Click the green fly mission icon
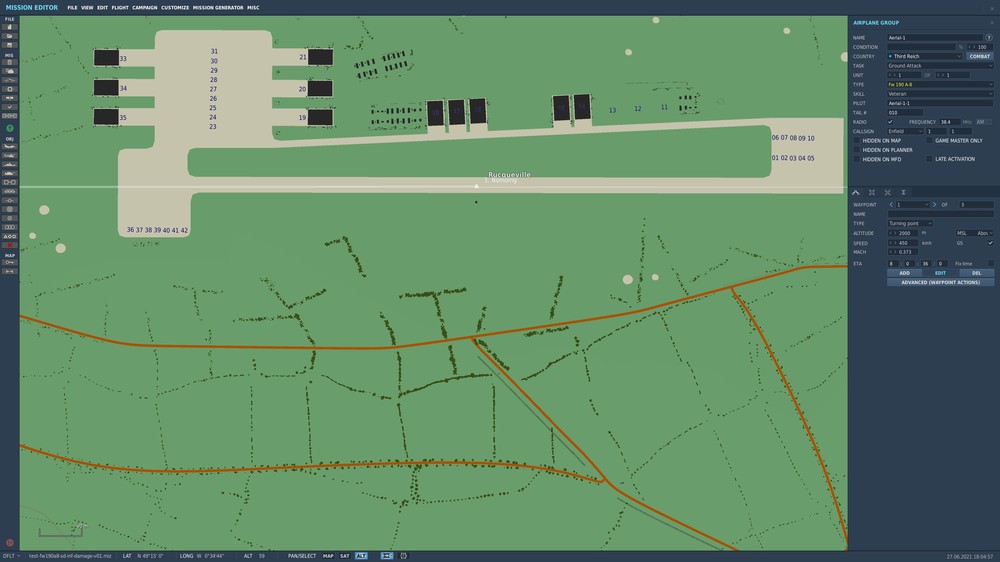 [10, 128]
